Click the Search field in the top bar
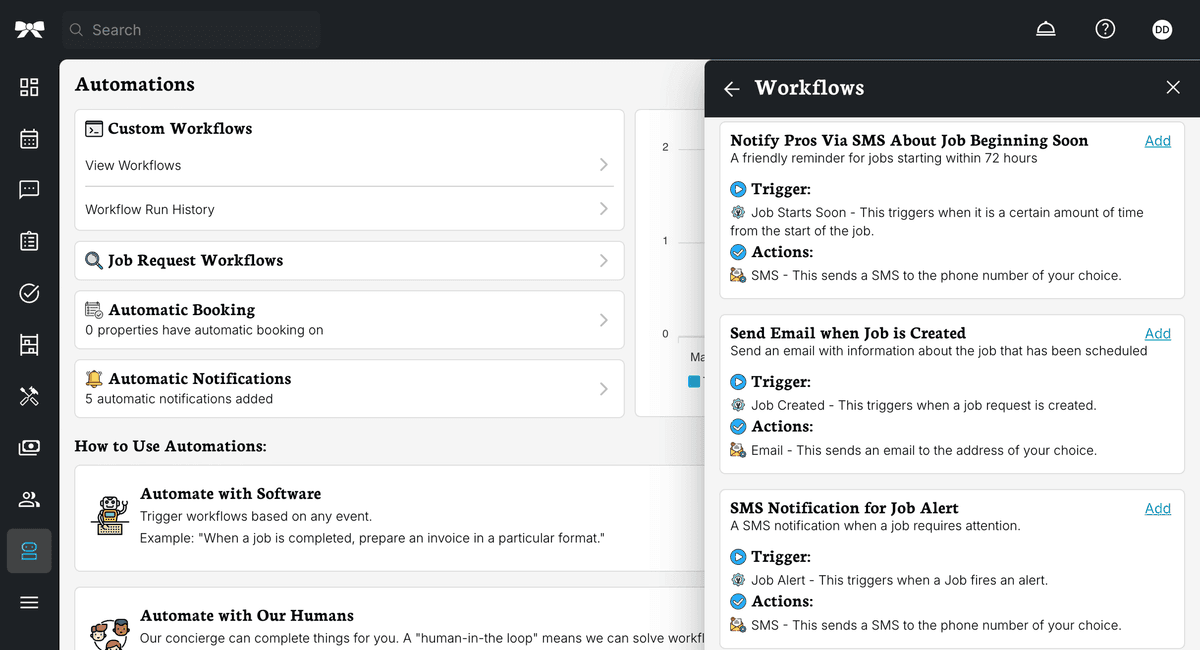This screenshot has width=1200, height=650. pos(190,29)
